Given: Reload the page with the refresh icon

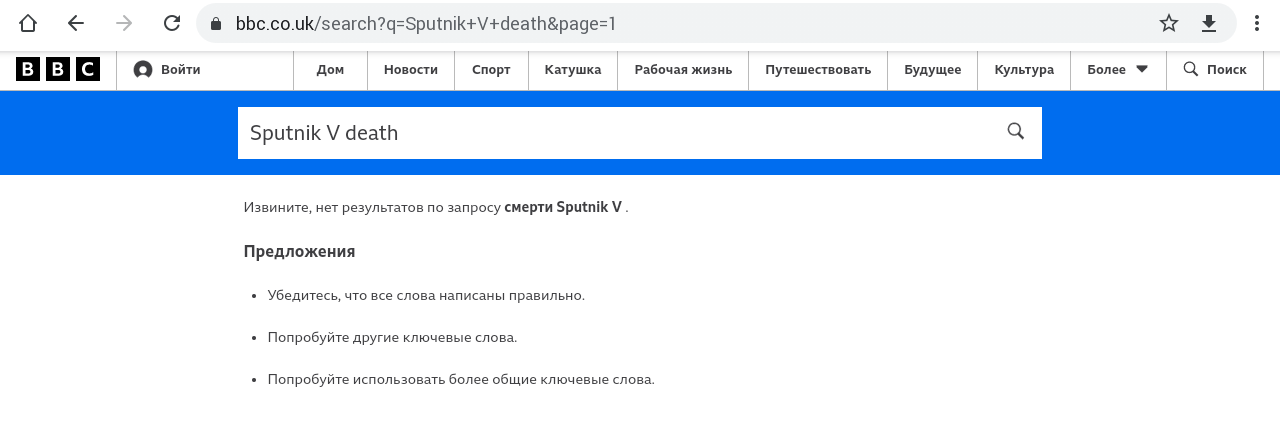Looking at the screenshot, I should click(172, 23).
